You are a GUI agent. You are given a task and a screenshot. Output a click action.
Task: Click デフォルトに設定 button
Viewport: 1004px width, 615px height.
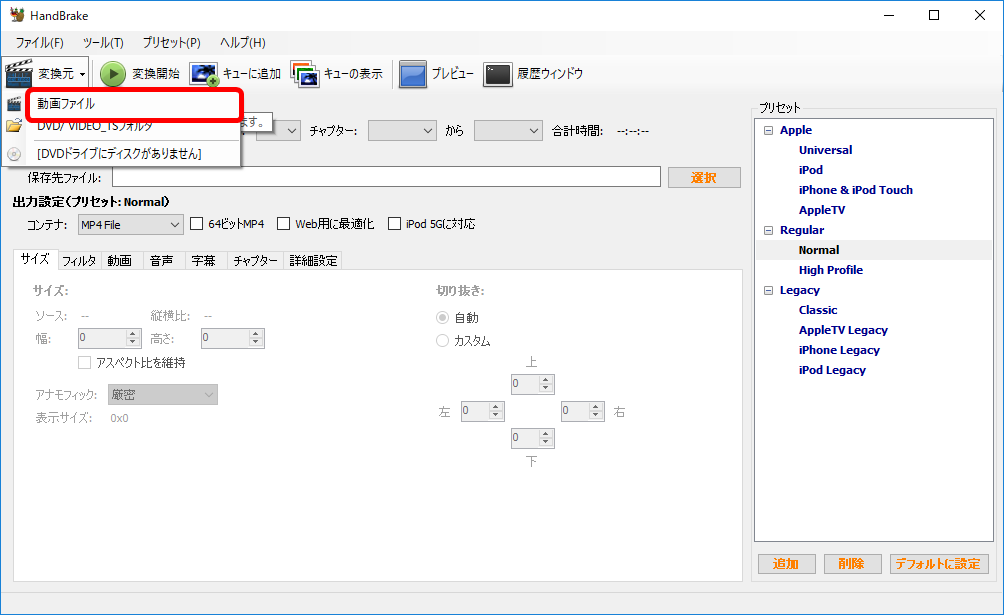click(939, 564)
